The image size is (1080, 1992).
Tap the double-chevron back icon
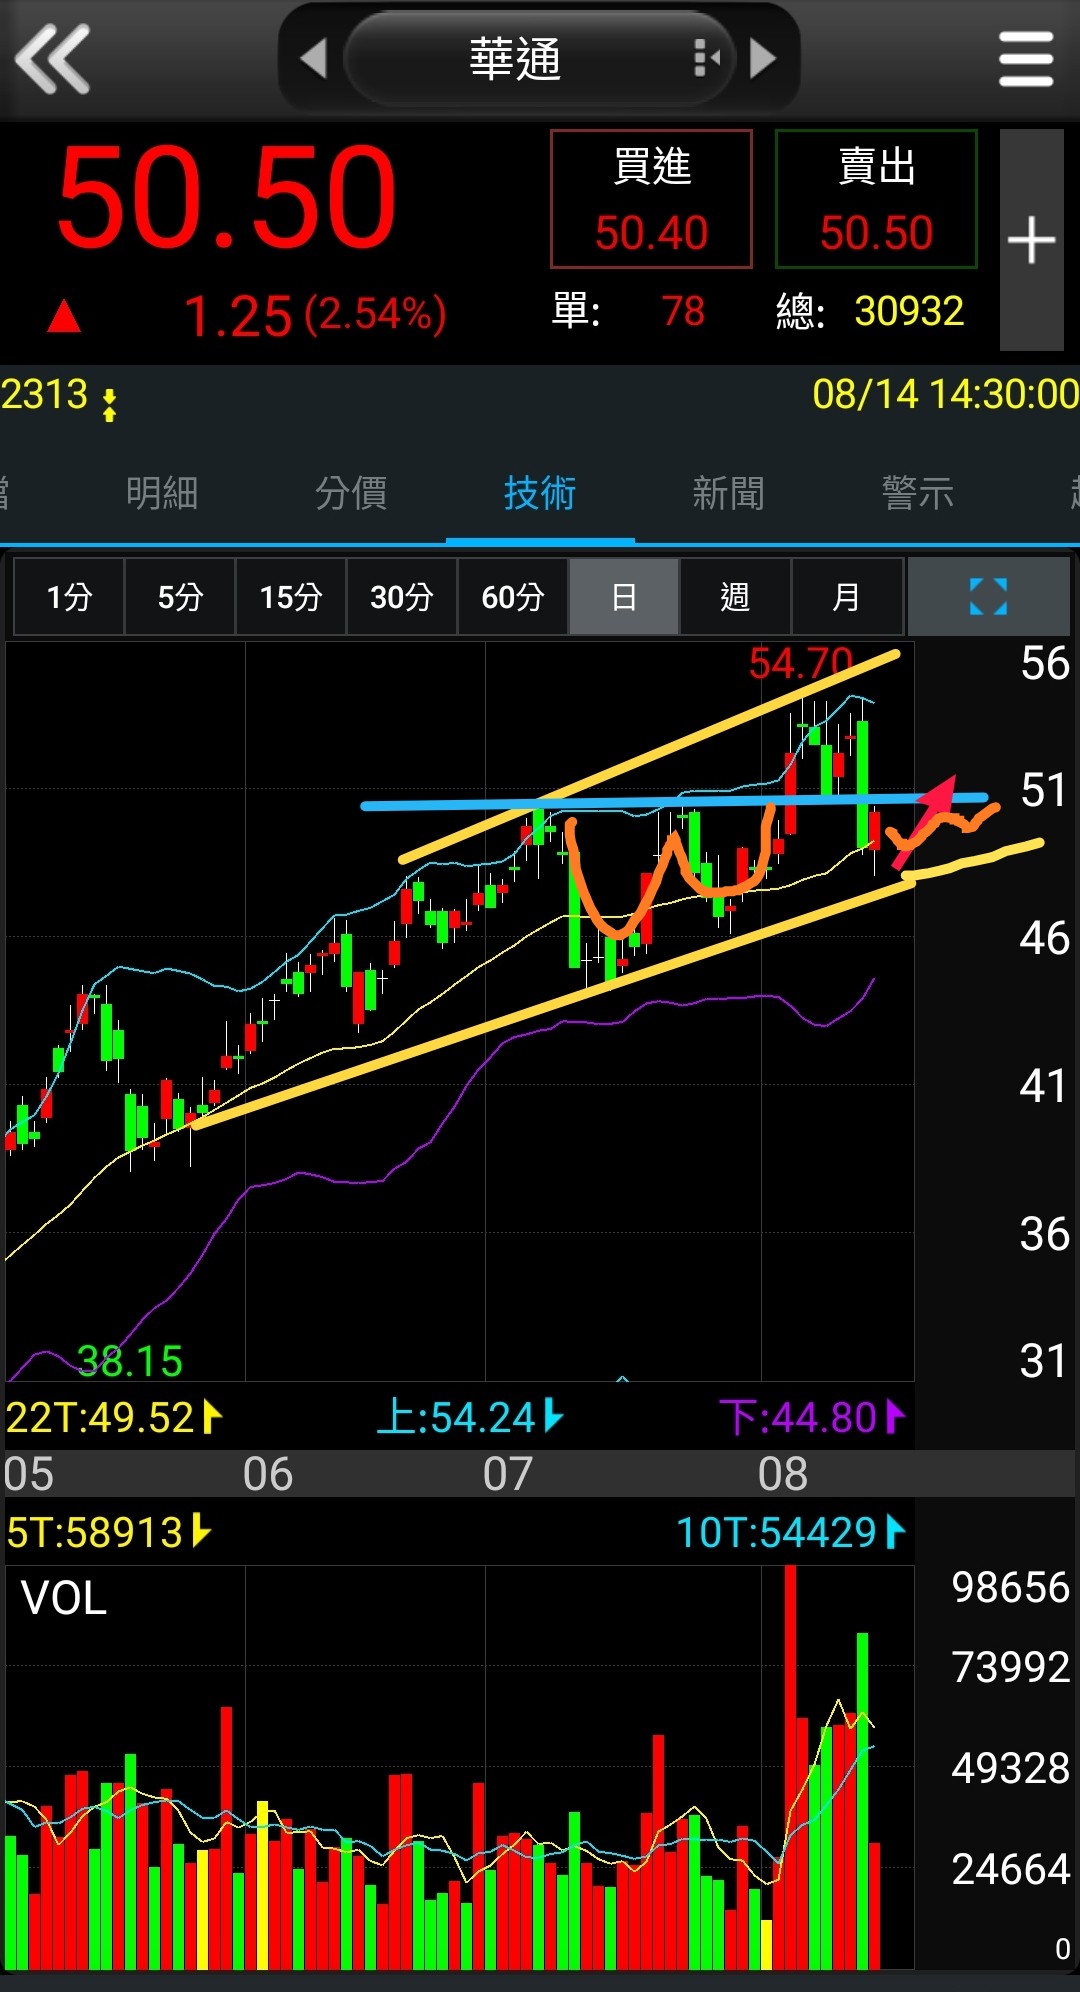tap(53, 60)
